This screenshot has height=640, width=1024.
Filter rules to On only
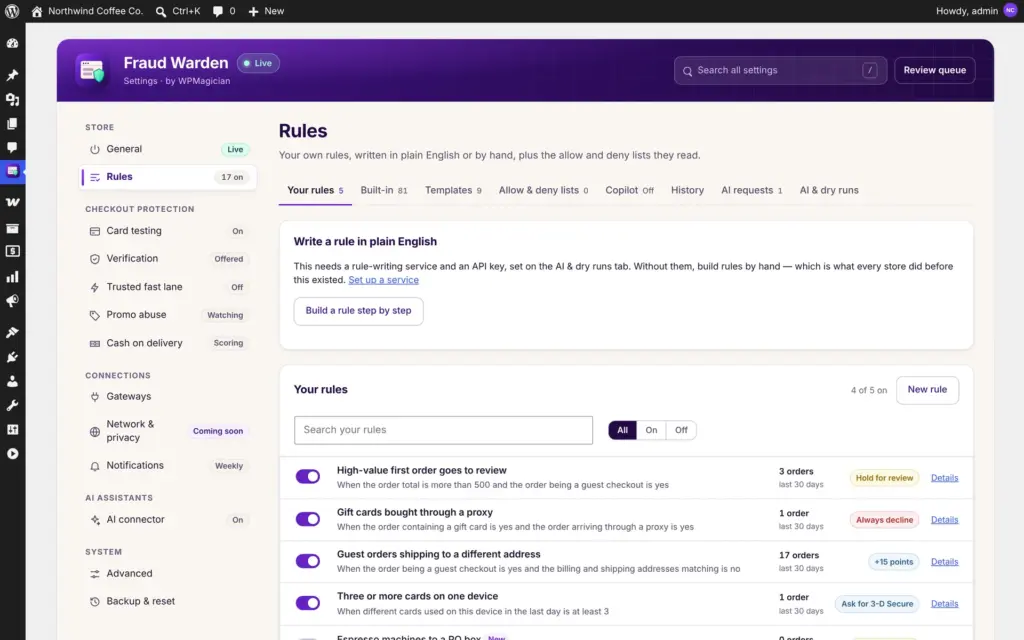point(651,430)
